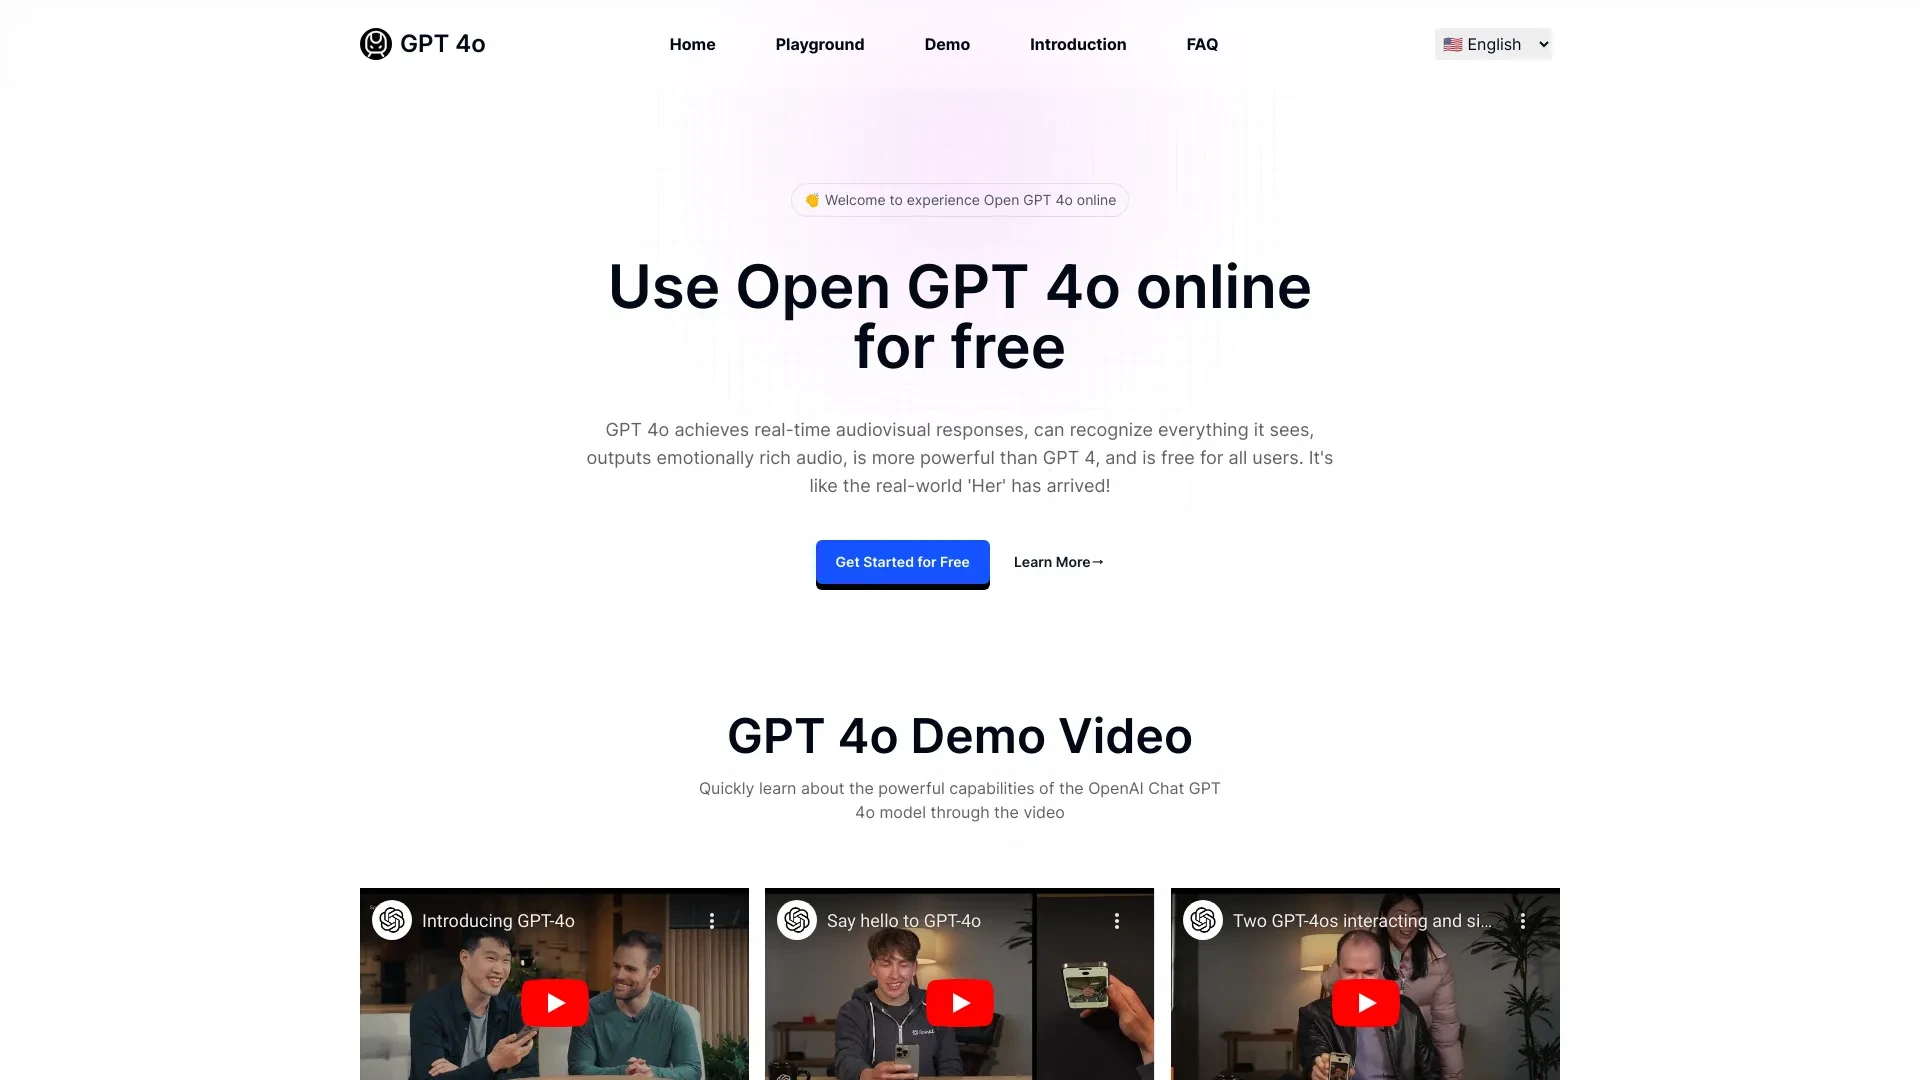The width and height of the screenshot is (1920, 1080).
Task: Select the Home navigation tab
Action: click(692, 44)
